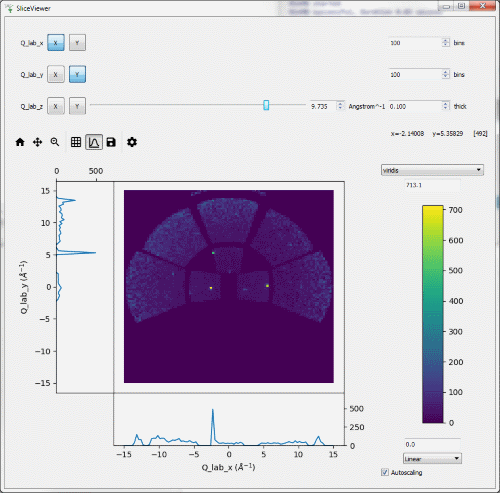Click the Q_lab_y (Å⁻¹) axis title
Image resolution: width=500 pixels, height=493 pixels.
pyautogui.click(x=24, y=287)
